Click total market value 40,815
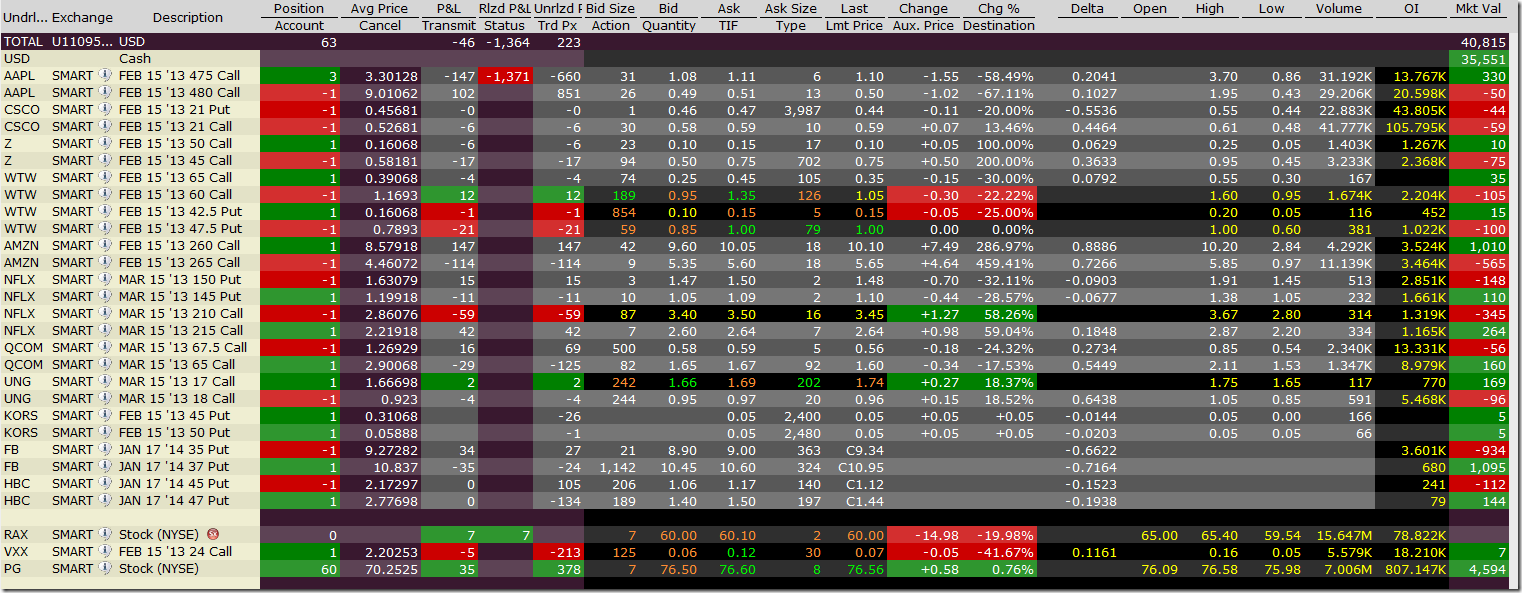Image resolution: width=1522 pixels, height=593 pixels. [1484, 42]
